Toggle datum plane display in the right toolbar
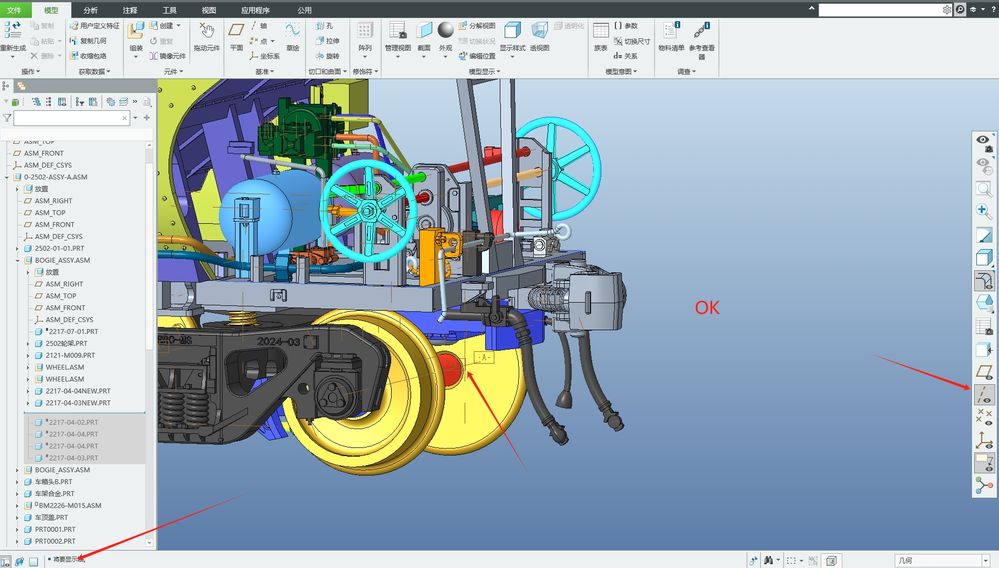Viewport: 999px width, 568px height. (984, 373)
